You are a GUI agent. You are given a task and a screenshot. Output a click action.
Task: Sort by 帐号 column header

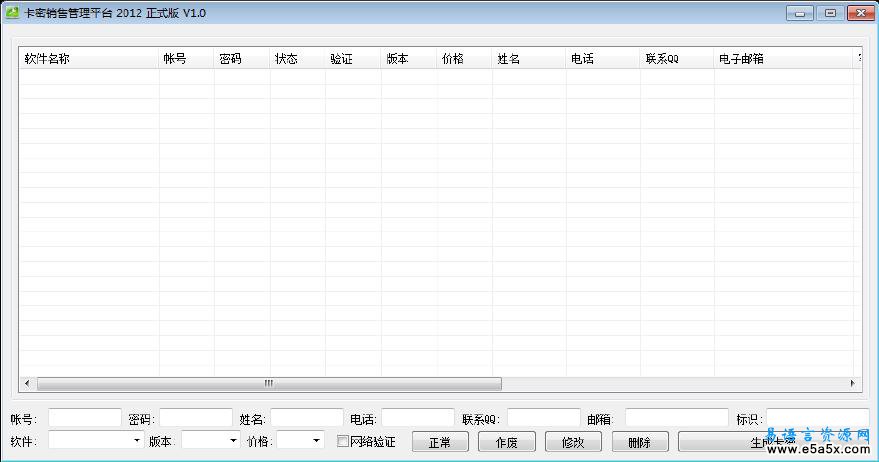pyautogui.click(x=186, y=58)
